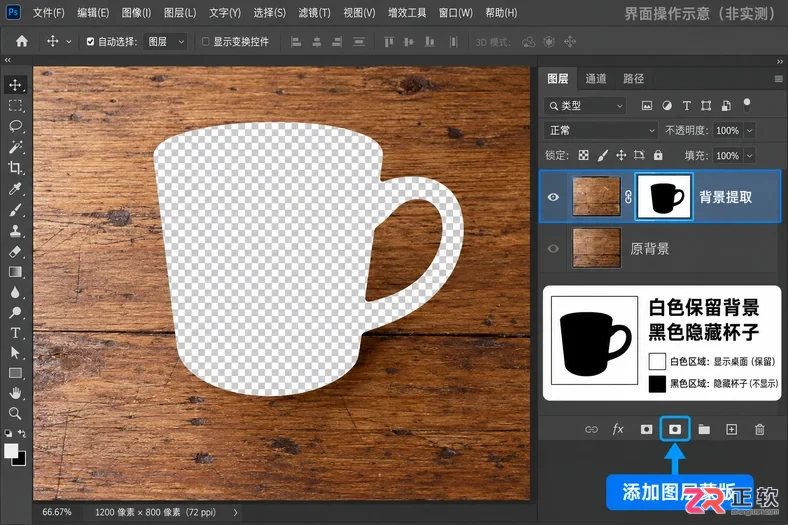
Task: Select the Zoom magnifier tool
Action: coord(15,413)
